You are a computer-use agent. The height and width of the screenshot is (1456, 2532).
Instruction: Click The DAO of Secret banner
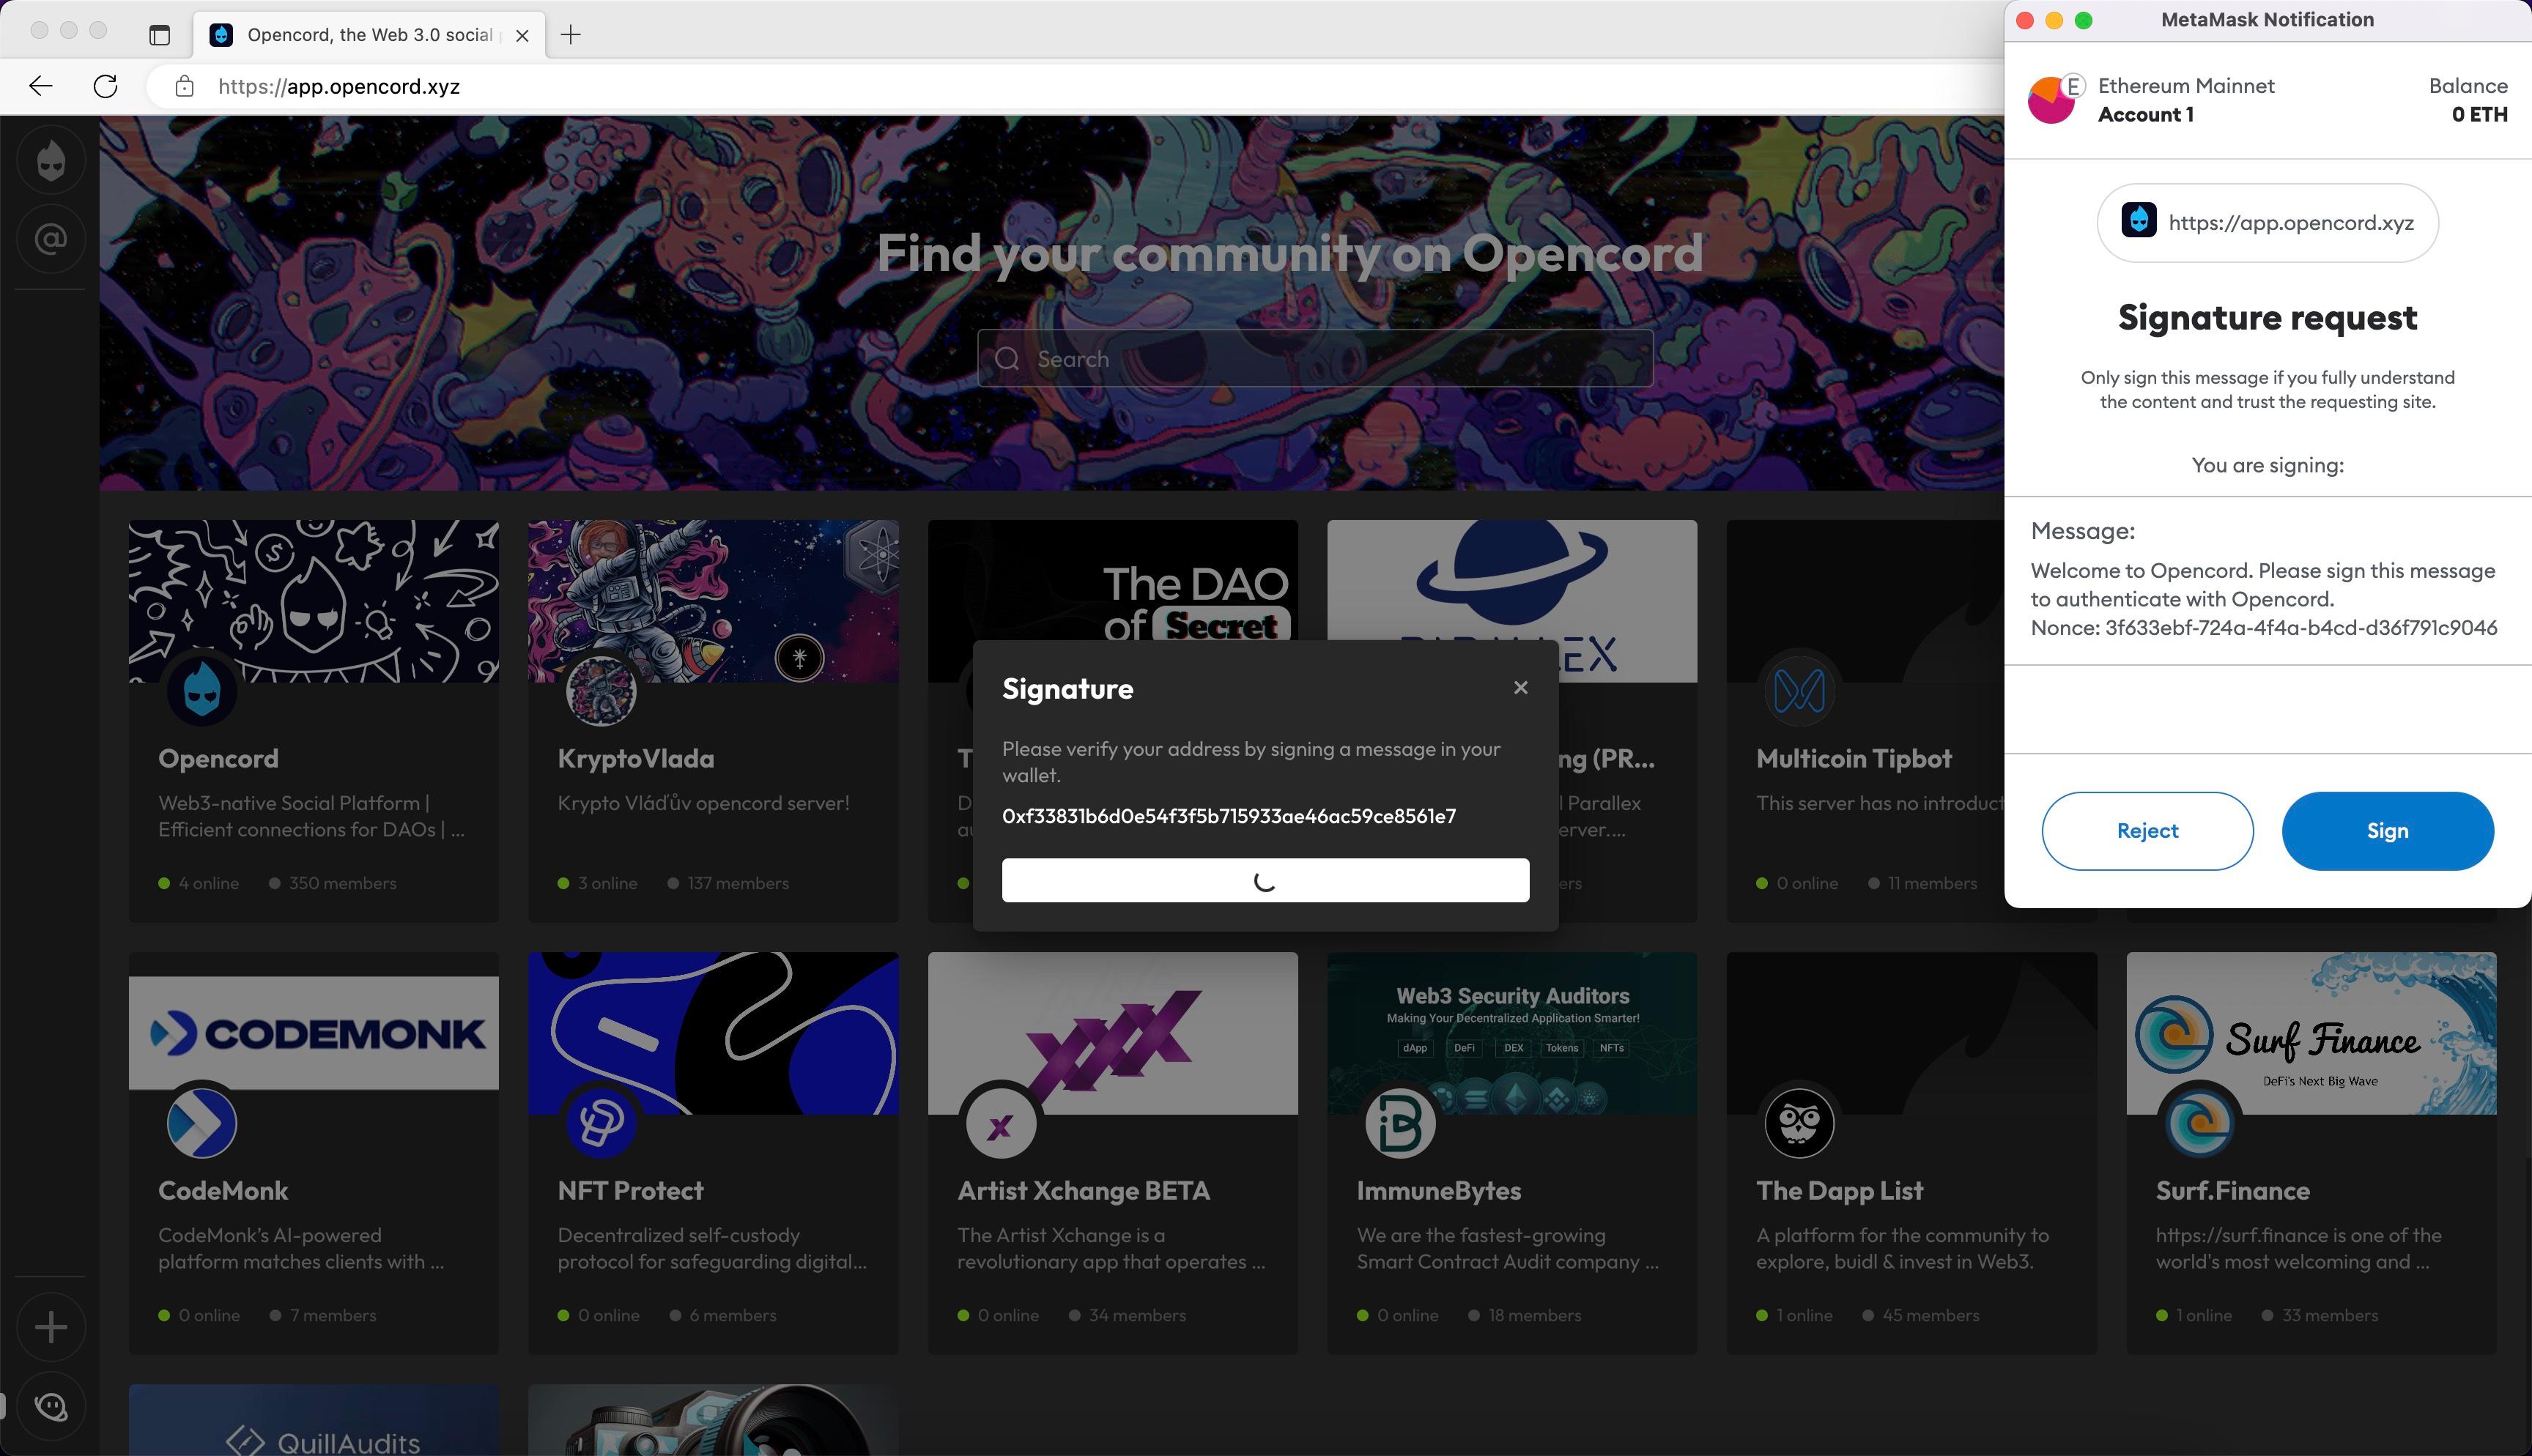[1113, 580]
